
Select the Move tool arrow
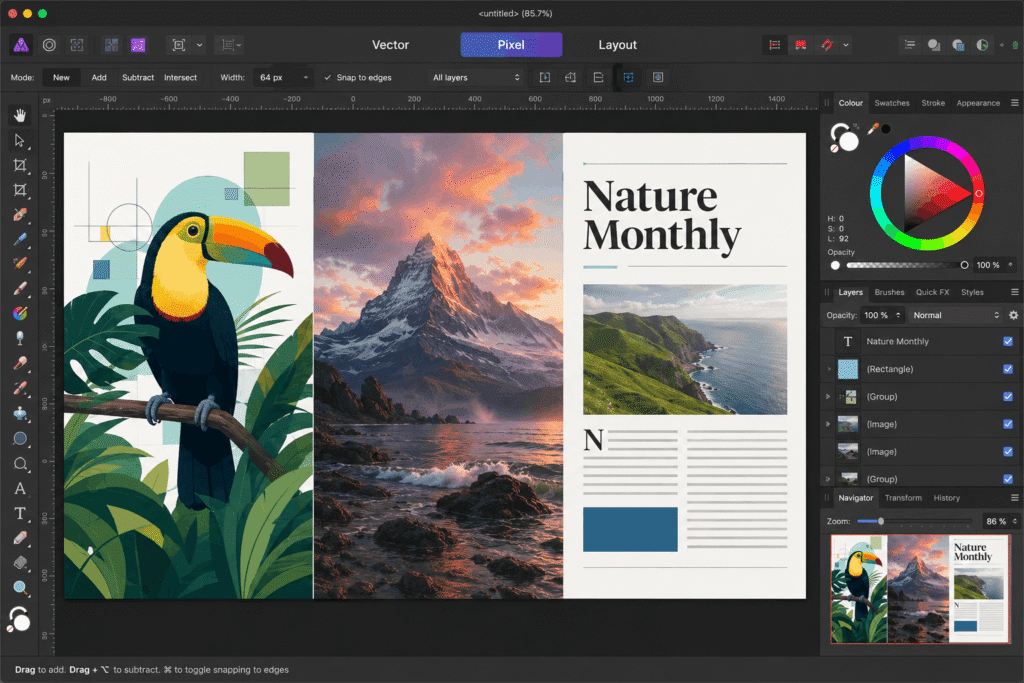(20, 140)
